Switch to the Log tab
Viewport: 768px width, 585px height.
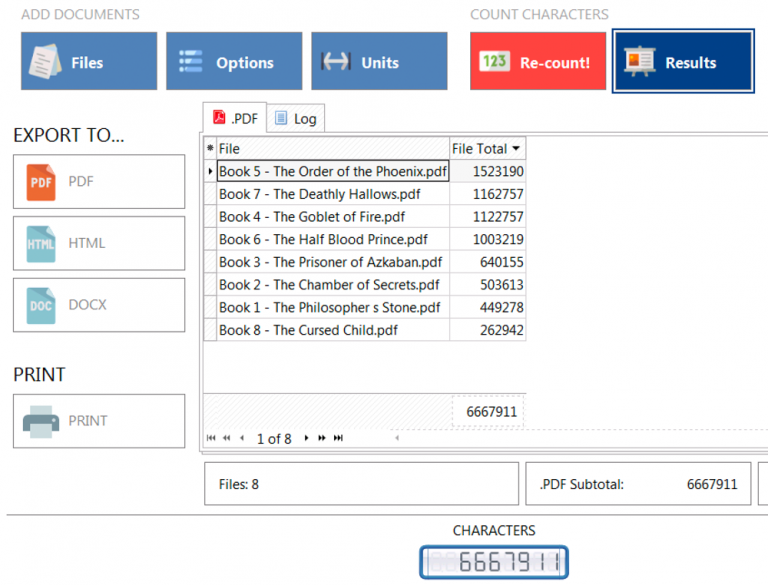pos(296,119)
